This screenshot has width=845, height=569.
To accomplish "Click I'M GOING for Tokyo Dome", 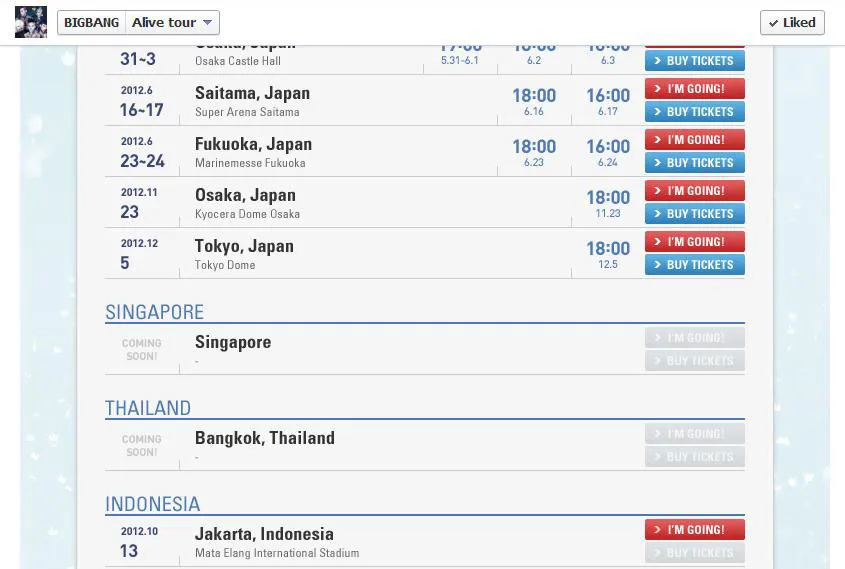I will coord(695,241).
